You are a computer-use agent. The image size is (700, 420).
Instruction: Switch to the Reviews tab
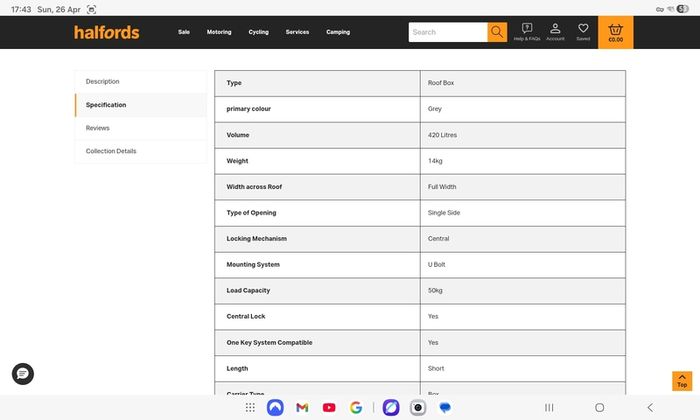141,128
